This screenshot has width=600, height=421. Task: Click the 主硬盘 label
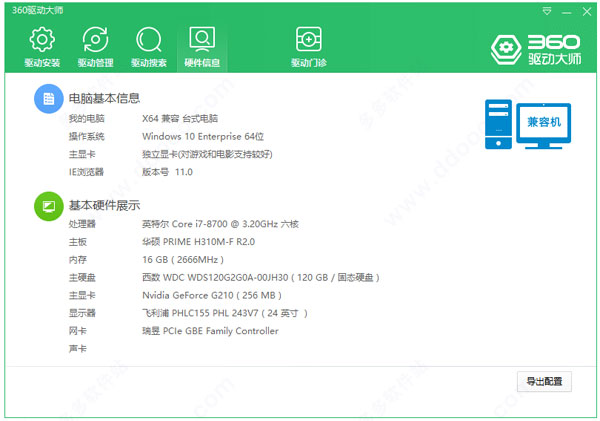point(82,277)
